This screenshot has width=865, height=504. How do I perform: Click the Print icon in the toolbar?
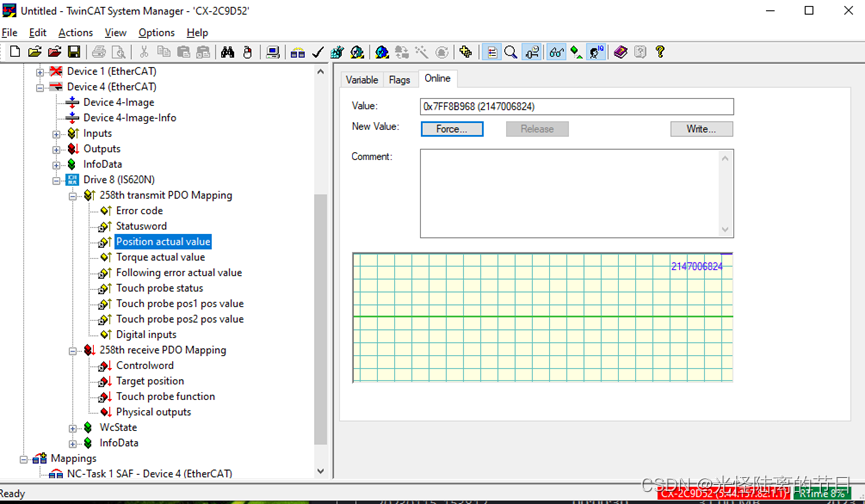click(99, 52)
